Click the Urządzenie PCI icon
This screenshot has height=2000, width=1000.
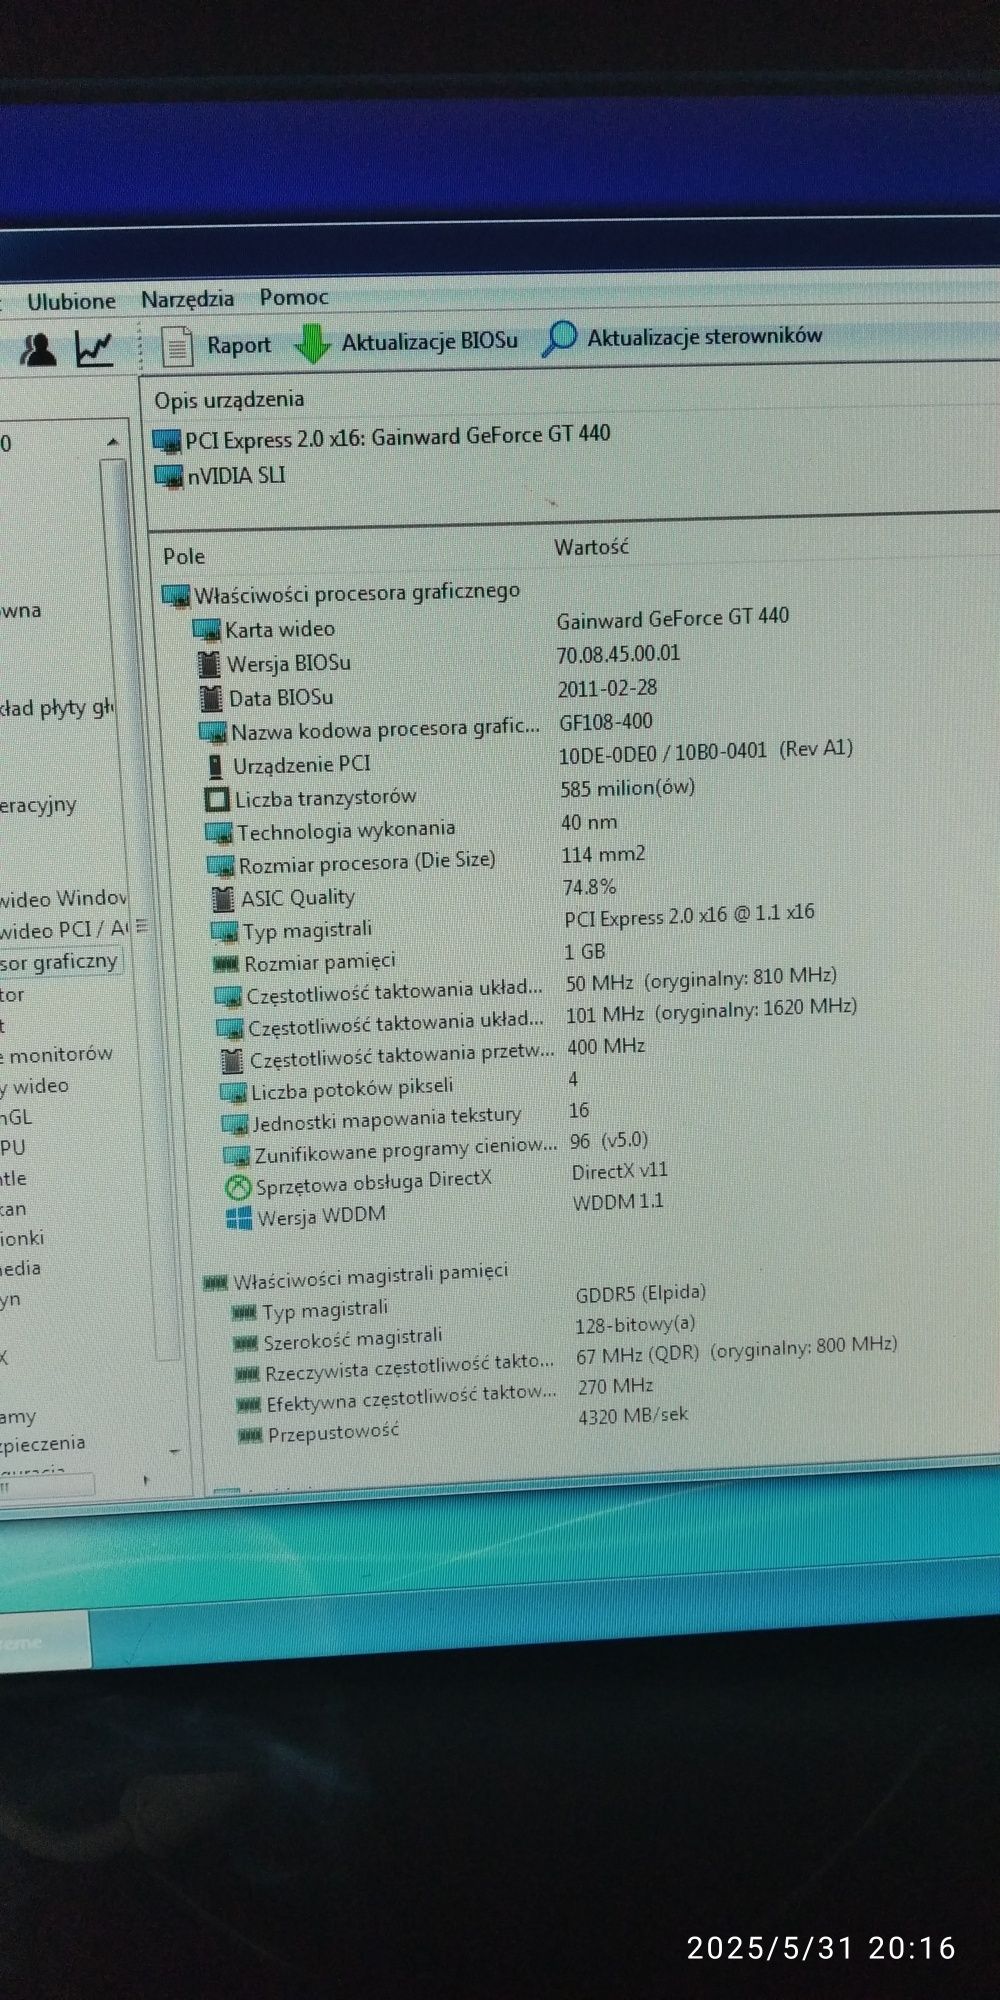pyautogui.click(x=214, y=766)
